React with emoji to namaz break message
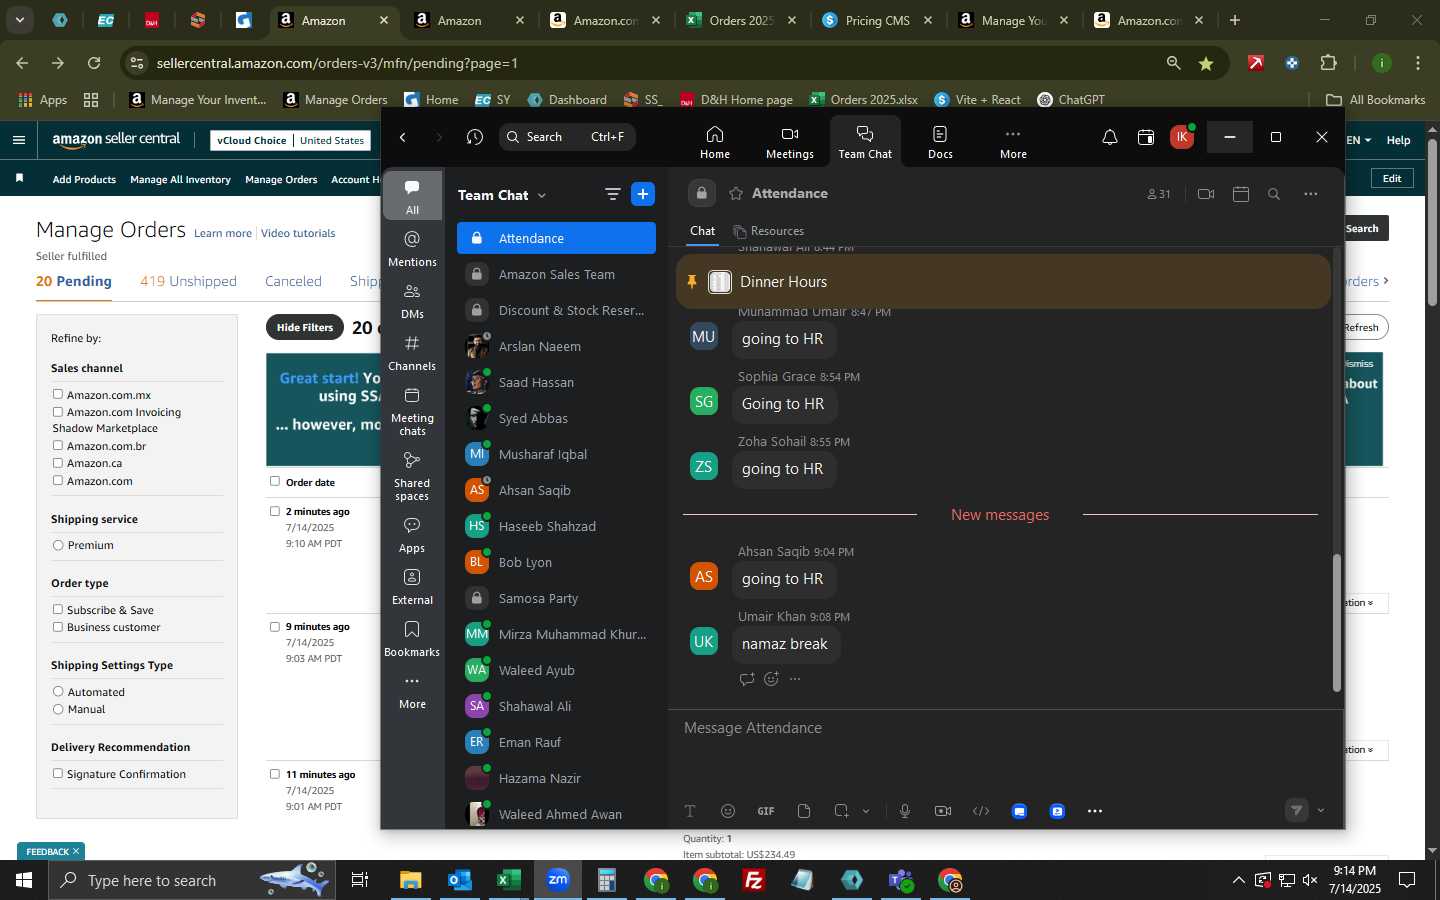The width and height of the screenshot is (1440, 900). (x=771, y=679)
